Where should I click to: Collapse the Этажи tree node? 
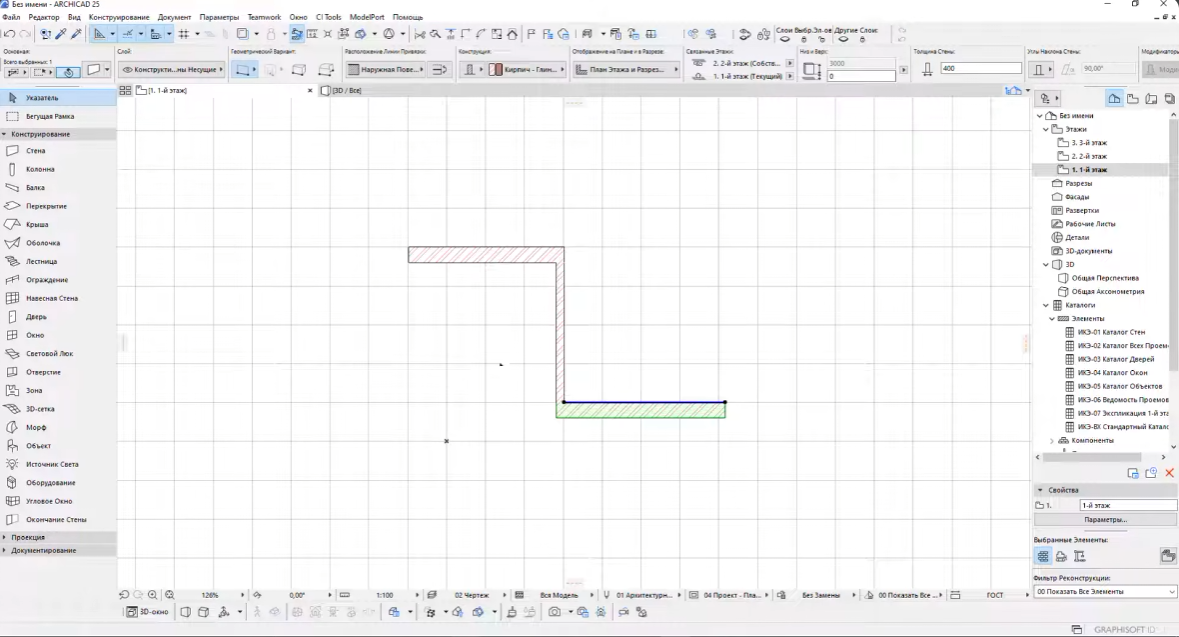(x=1046, y=129)
